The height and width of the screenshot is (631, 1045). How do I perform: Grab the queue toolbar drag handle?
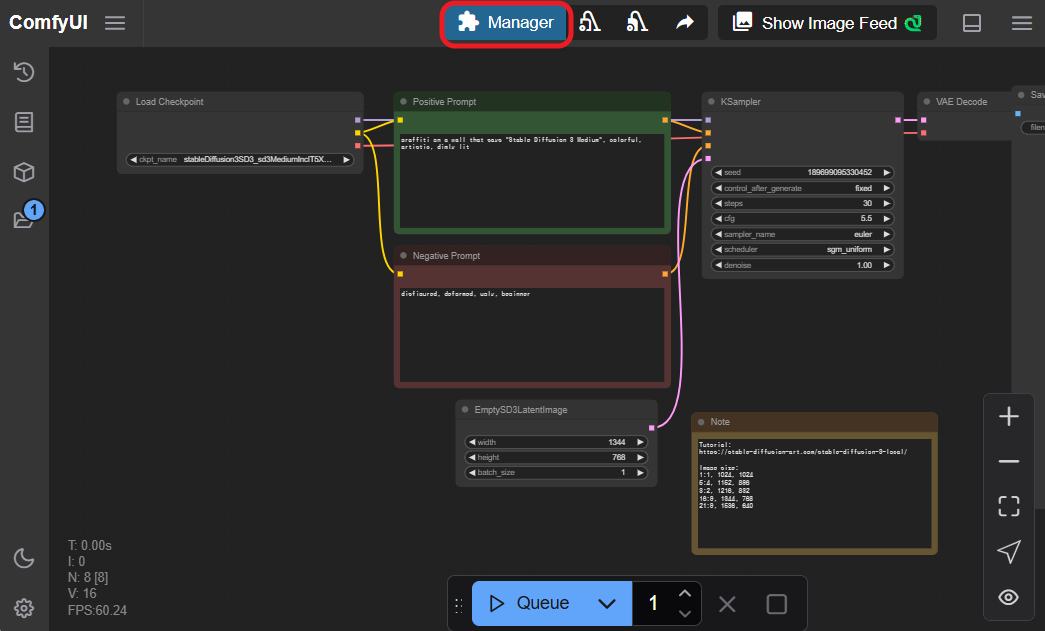coord(459,605)
